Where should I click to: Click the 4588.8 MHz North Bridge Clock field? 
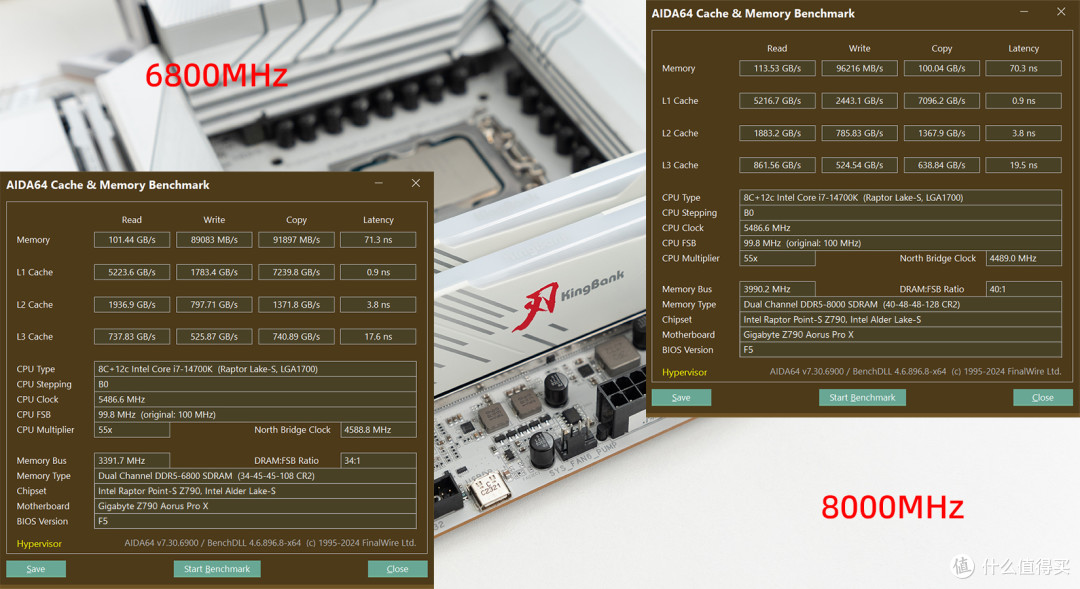click(x=378, y=430)
